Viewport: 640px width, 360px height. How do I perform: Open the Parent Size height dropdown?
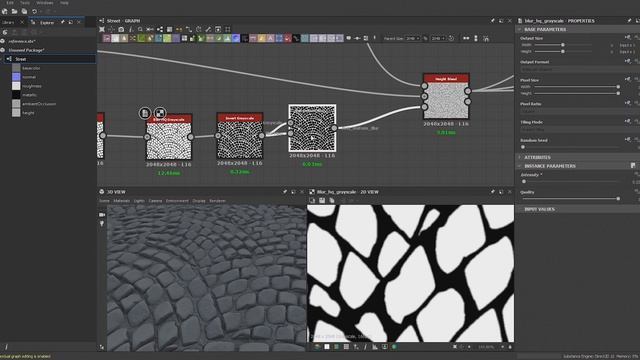click(438, 38)
